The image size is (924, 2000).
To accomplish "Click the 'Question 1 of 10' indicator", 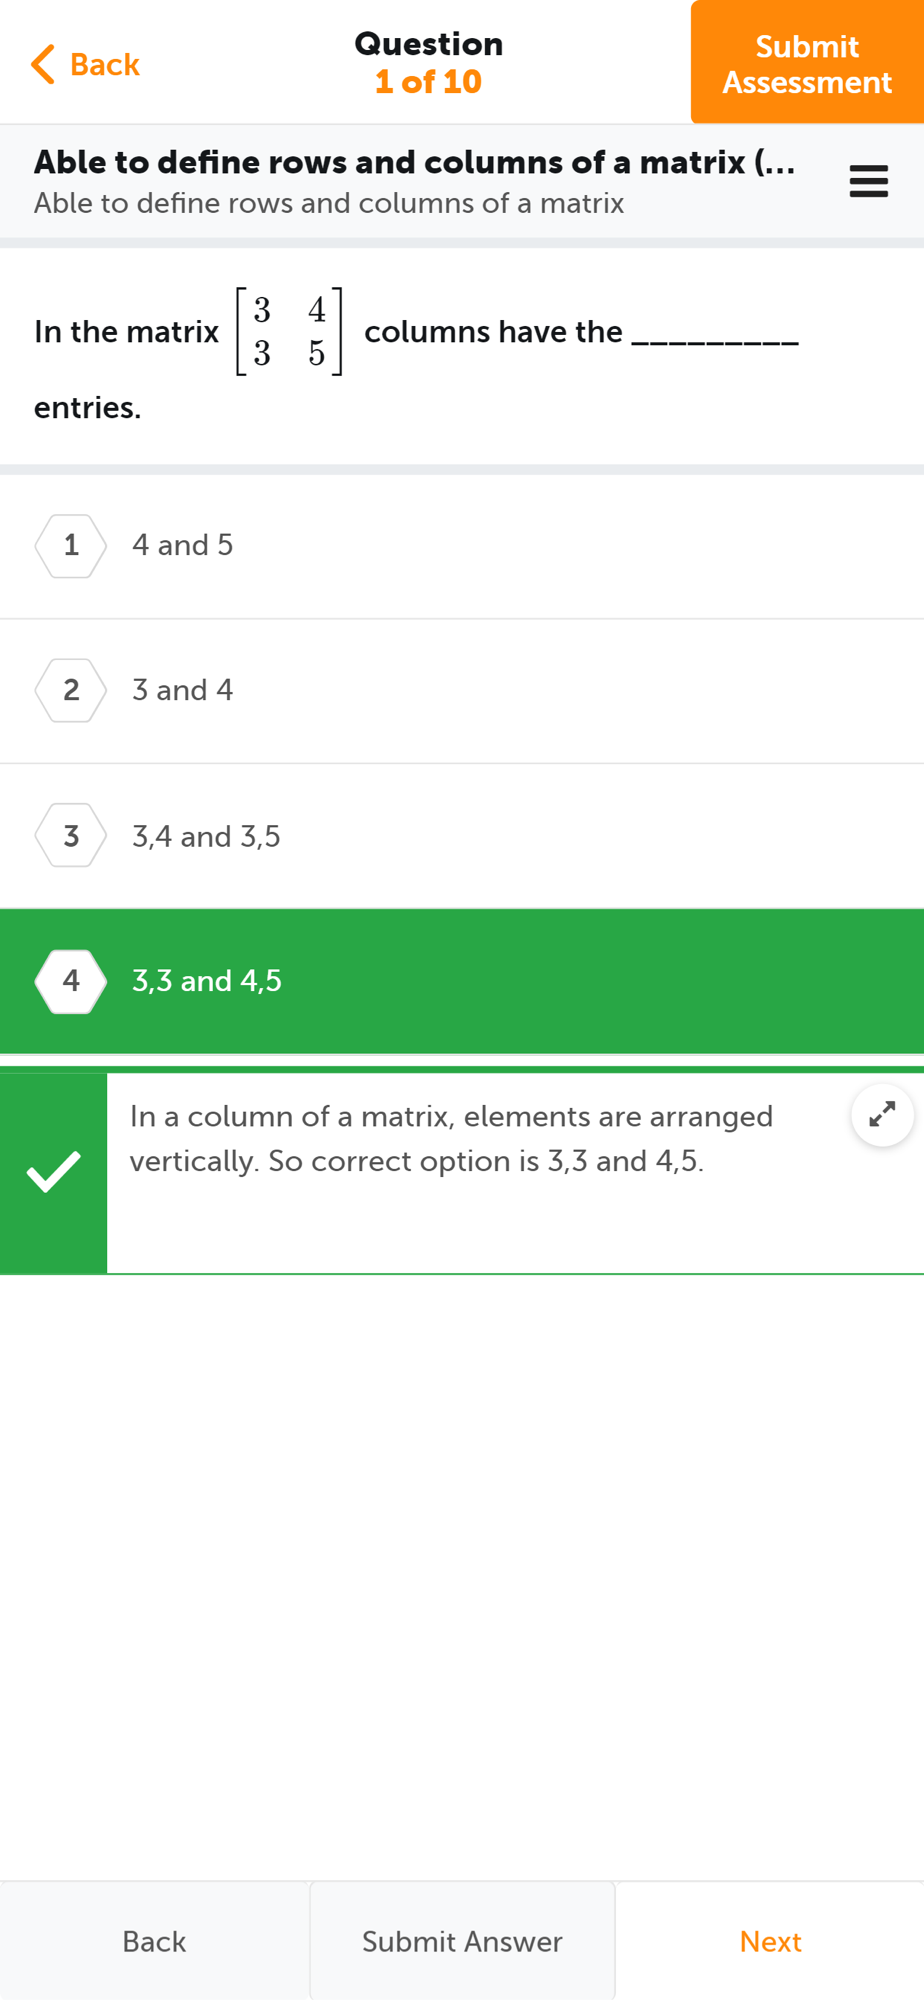I will click(428, 63).
